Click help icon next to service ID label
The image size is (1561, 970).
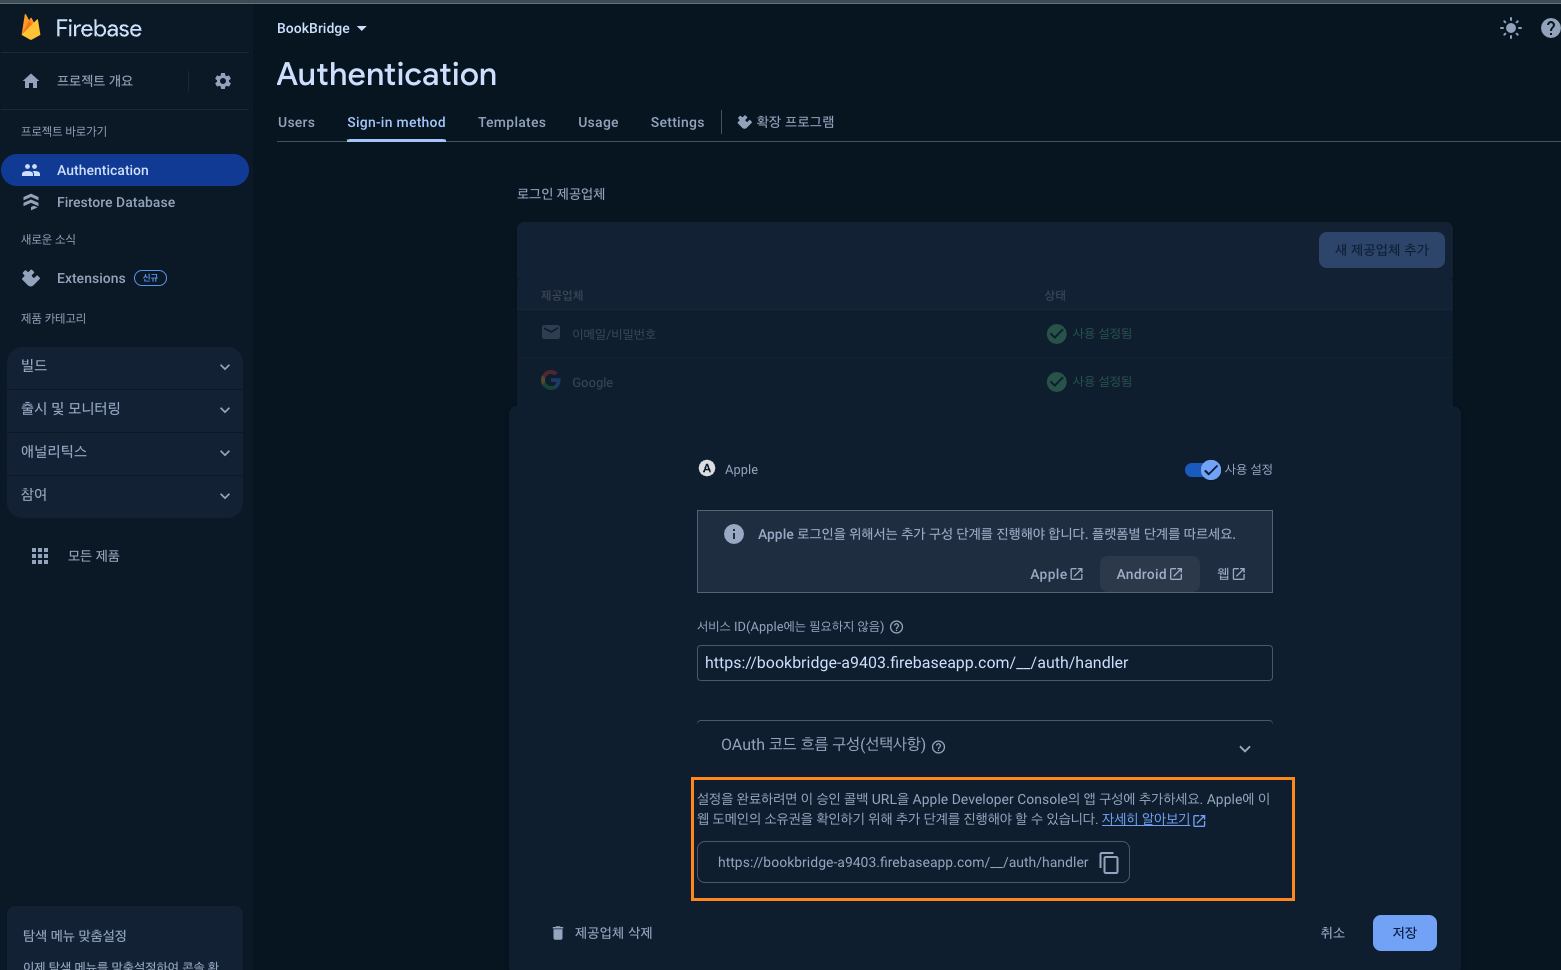point(897,627)
